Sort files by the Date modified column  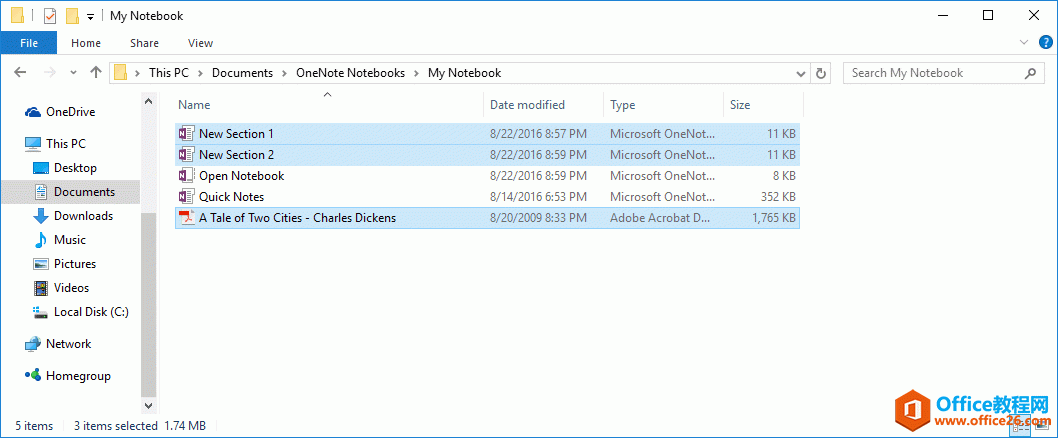[527, 105]
